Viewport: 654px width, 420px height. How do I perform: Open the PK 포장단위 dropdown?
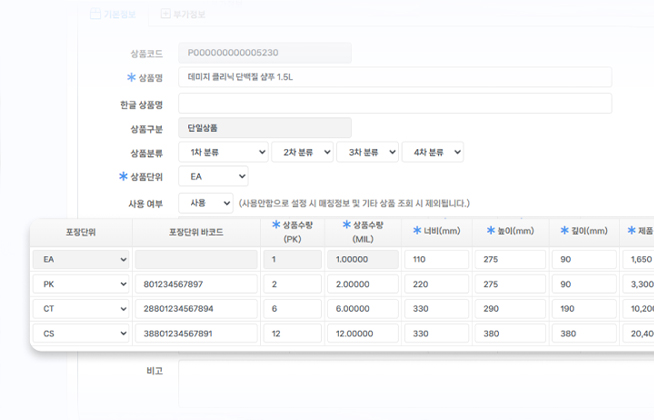(80, 284)
